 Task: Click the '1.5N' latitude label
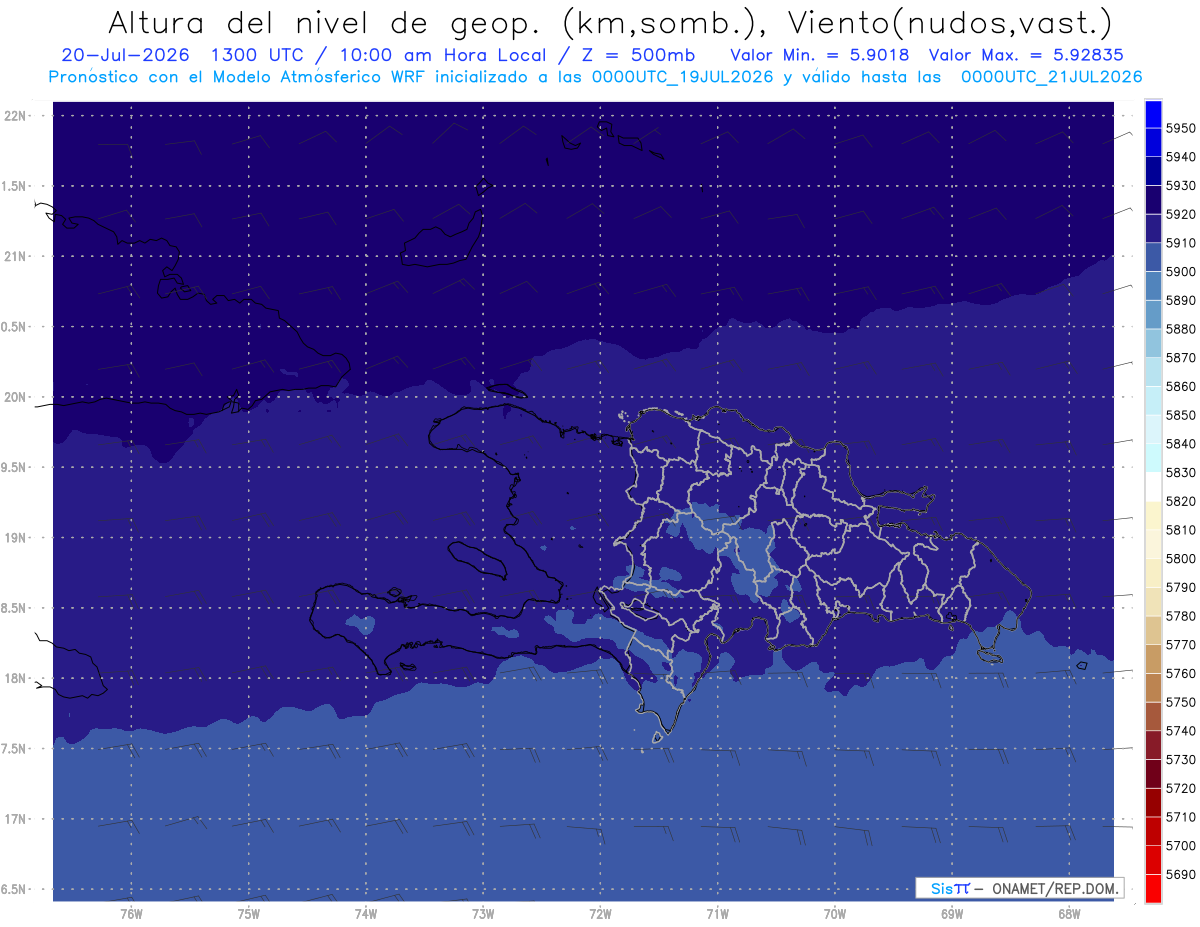[15, 186]
